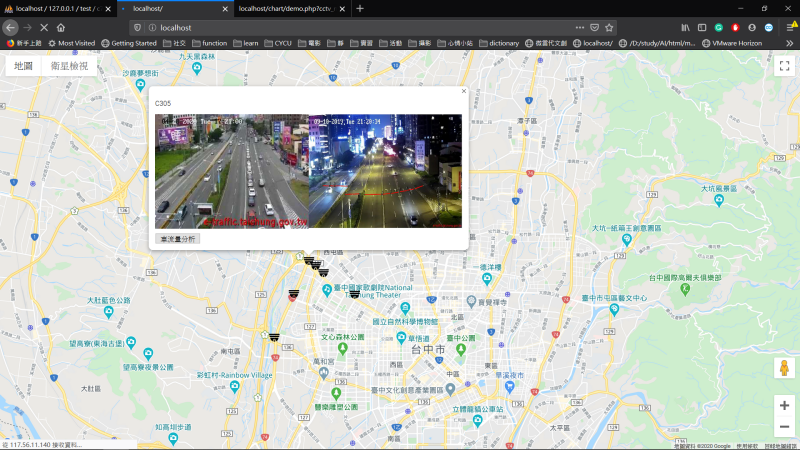Open the learn bookmarks folder

point(246,43)
